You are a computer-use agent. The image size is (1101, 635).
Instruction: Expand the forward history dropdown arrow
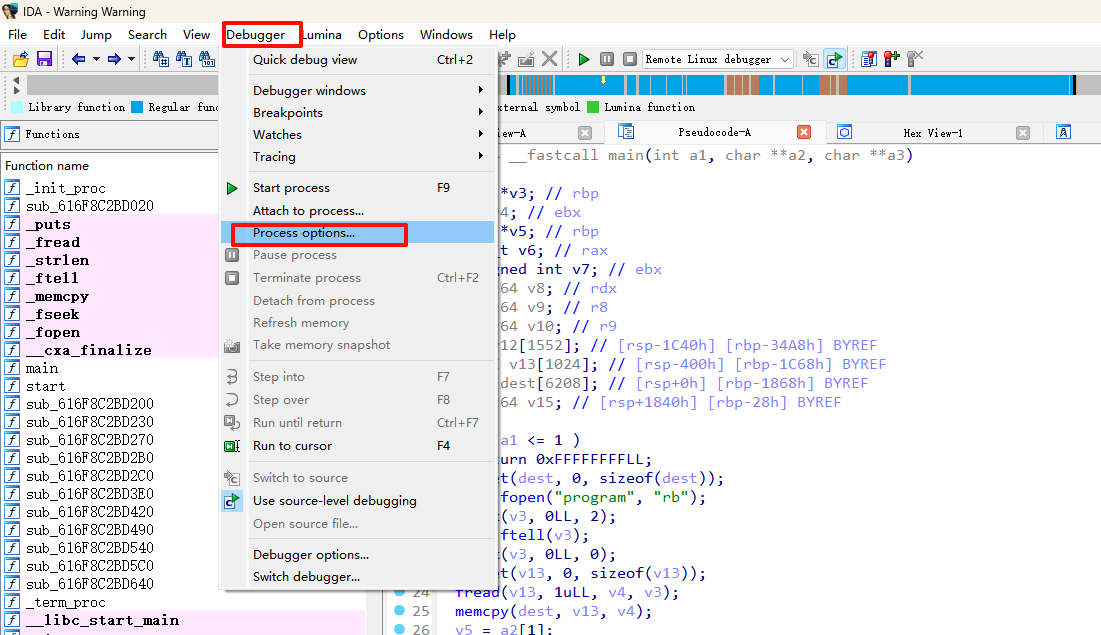131,59
